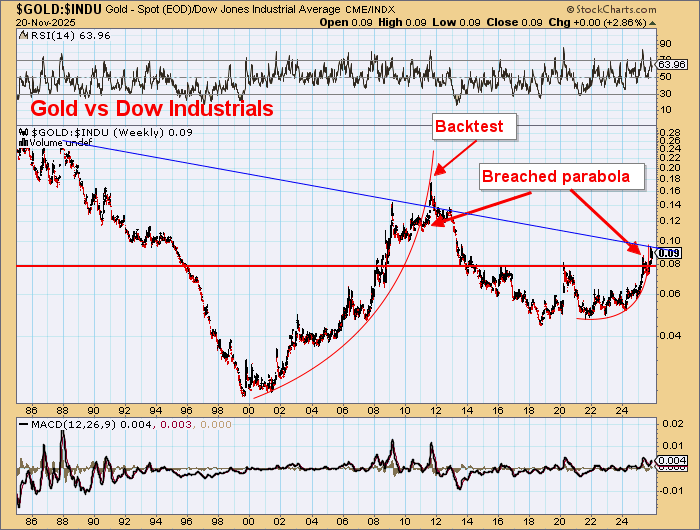Click year 06 on the MACD panel's bottom axis

click(x=342, y=522)
